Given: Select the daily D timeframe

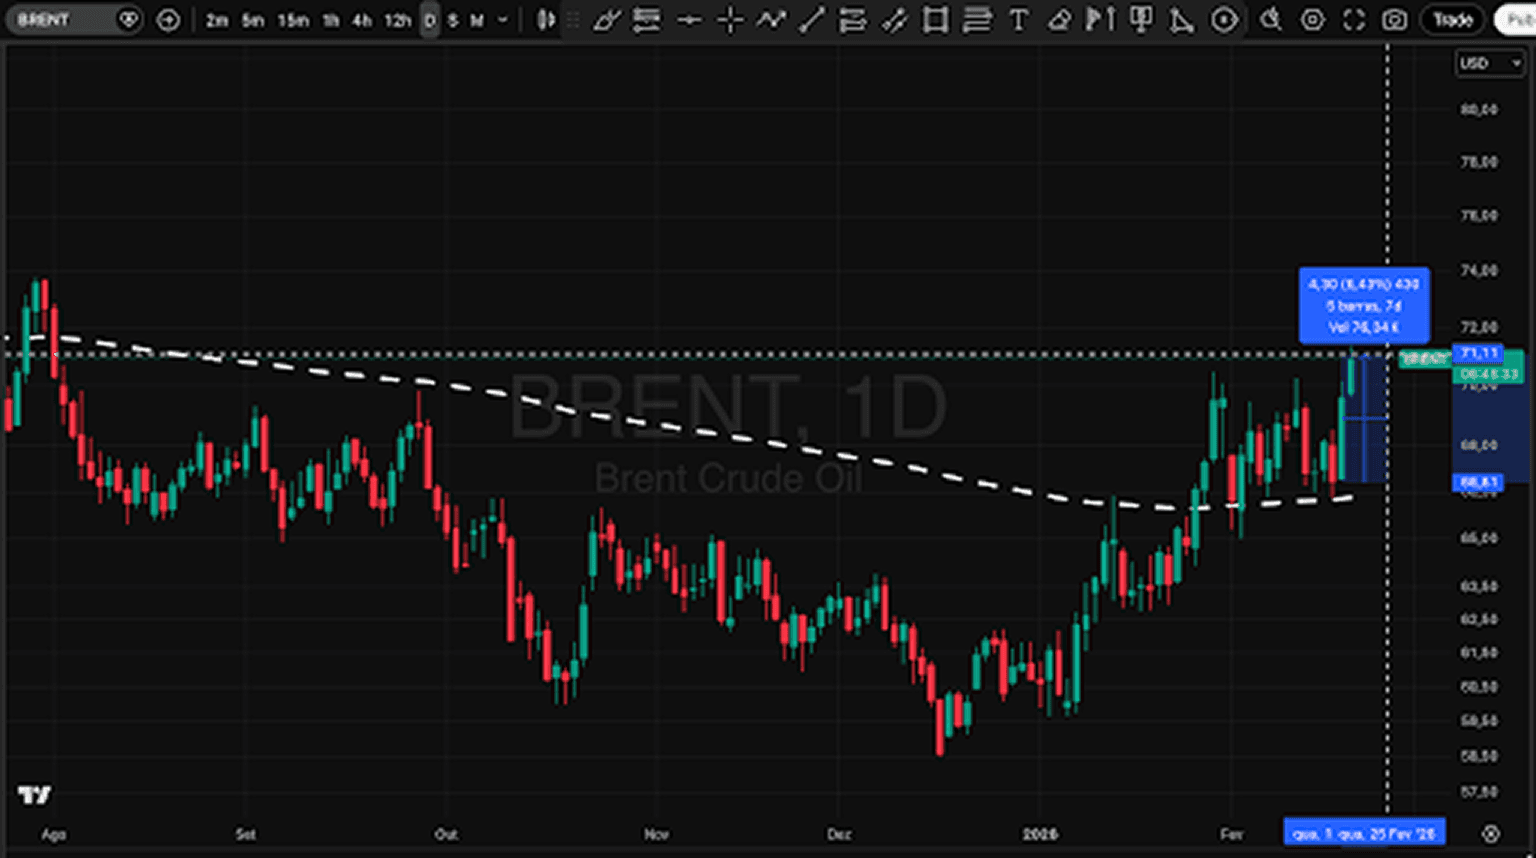Looking at the screenshot, I should (430, 20).
